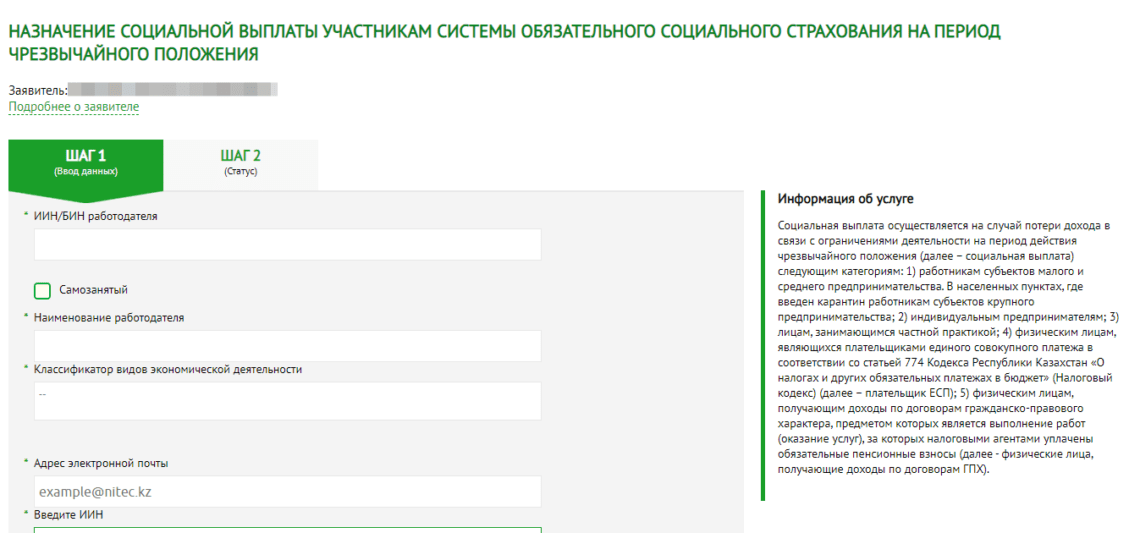This screenshot has height=533, width=1140.
Task: Click the "Введите ИИН" field label
Action: point(68,515)
